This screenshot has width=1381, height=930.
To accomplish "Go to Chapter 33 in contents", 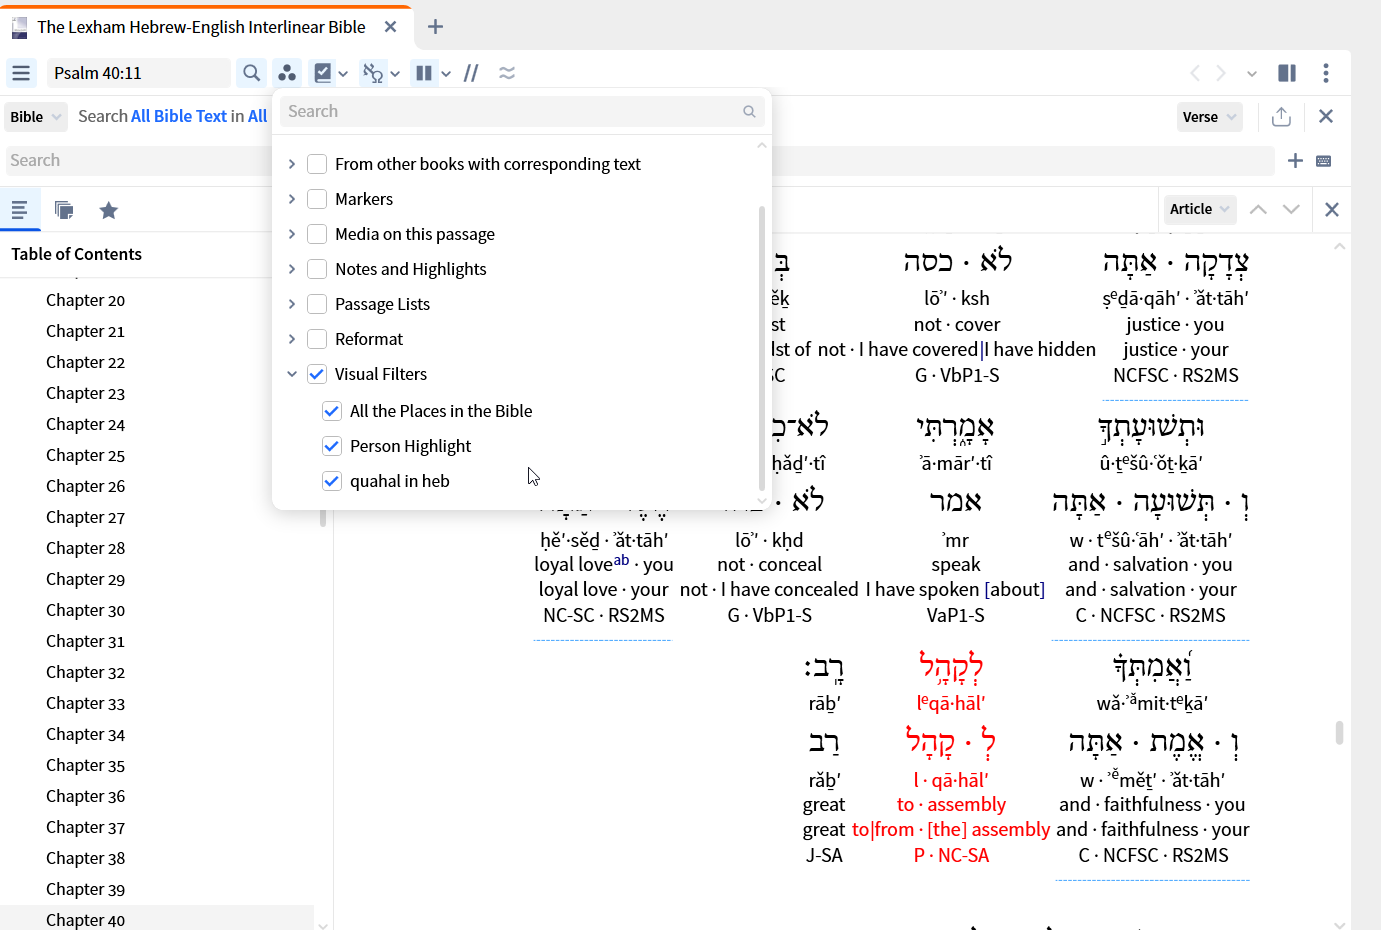I will point(85,703).
